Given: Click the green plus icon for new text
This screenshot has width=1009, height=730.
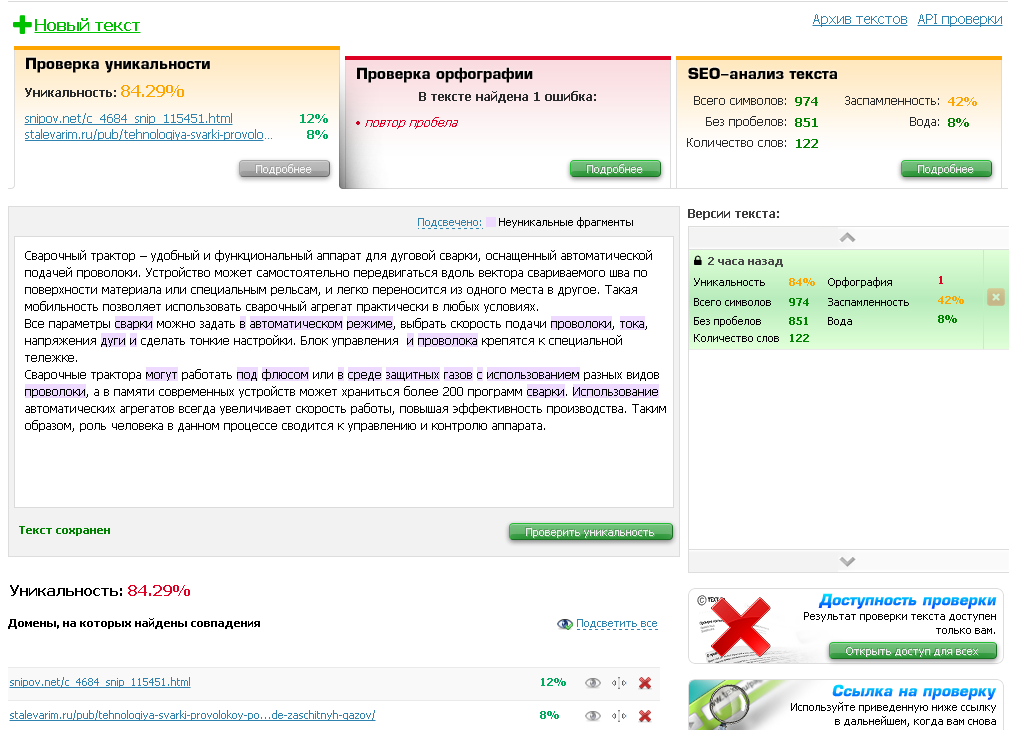Looking at the screenshot, I should [22, 25].
